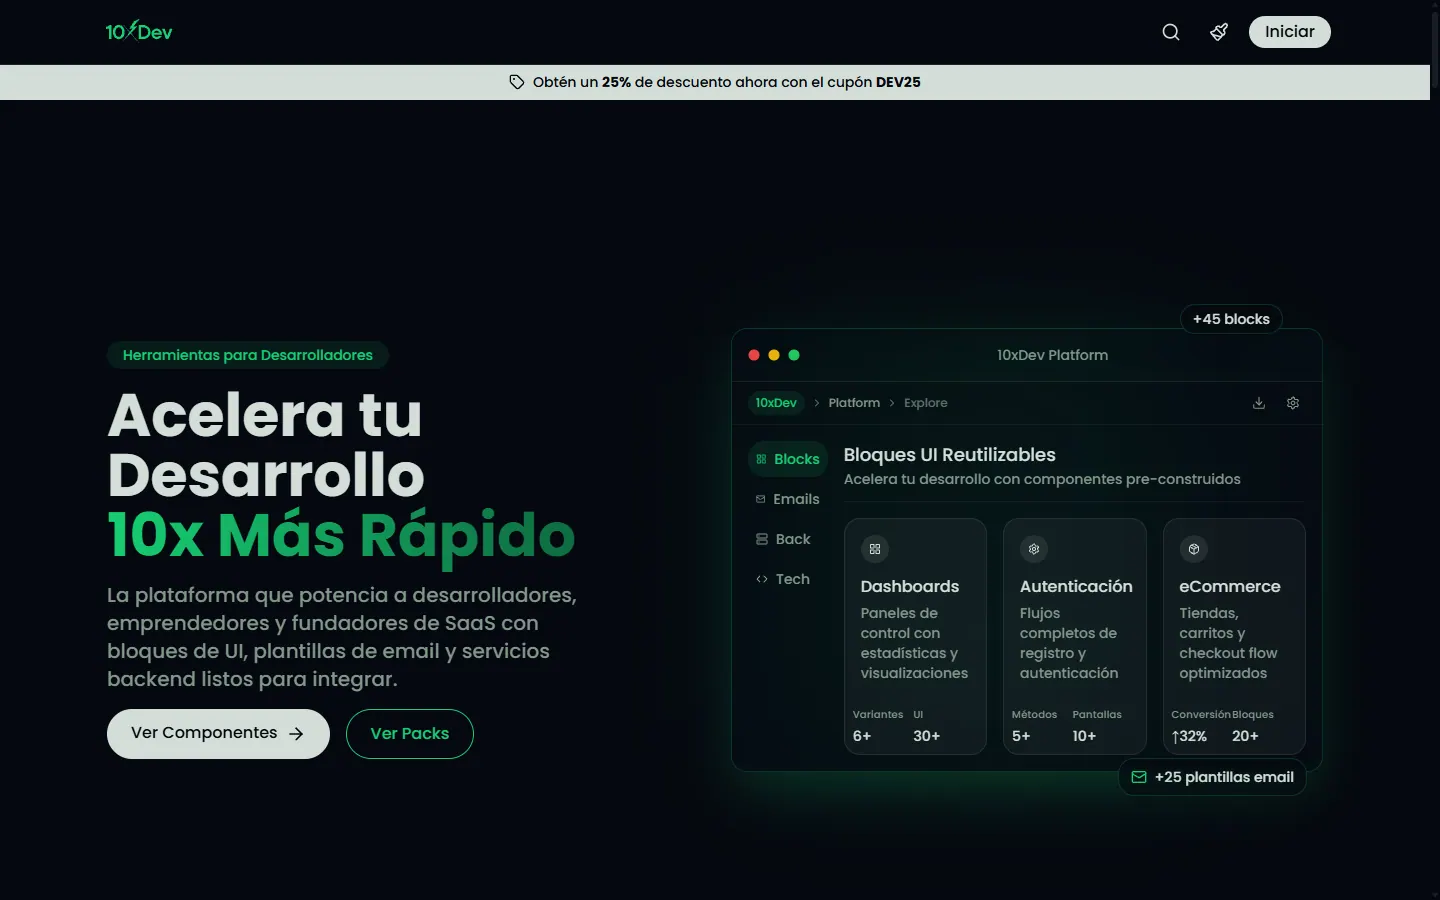Click the 10+ Pantallas value
The width and height of the screenshot is (1440, 900).
[1085, 736]
